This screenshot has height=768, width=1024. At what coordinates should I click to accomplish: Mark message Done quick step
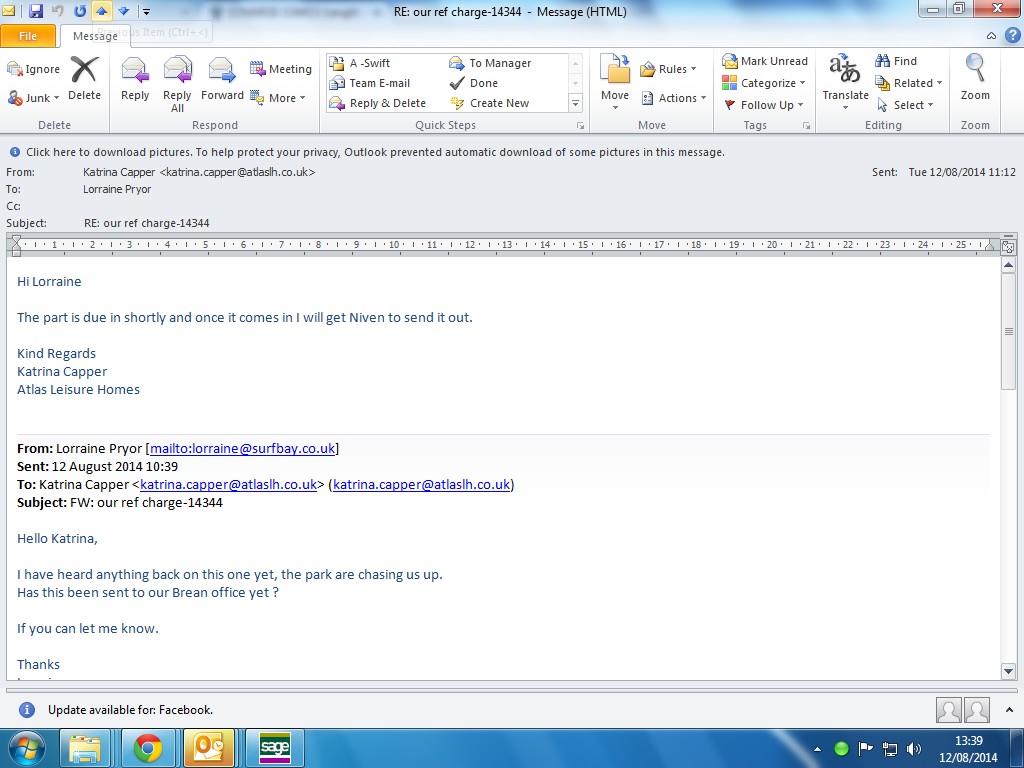tap(473, 83)
